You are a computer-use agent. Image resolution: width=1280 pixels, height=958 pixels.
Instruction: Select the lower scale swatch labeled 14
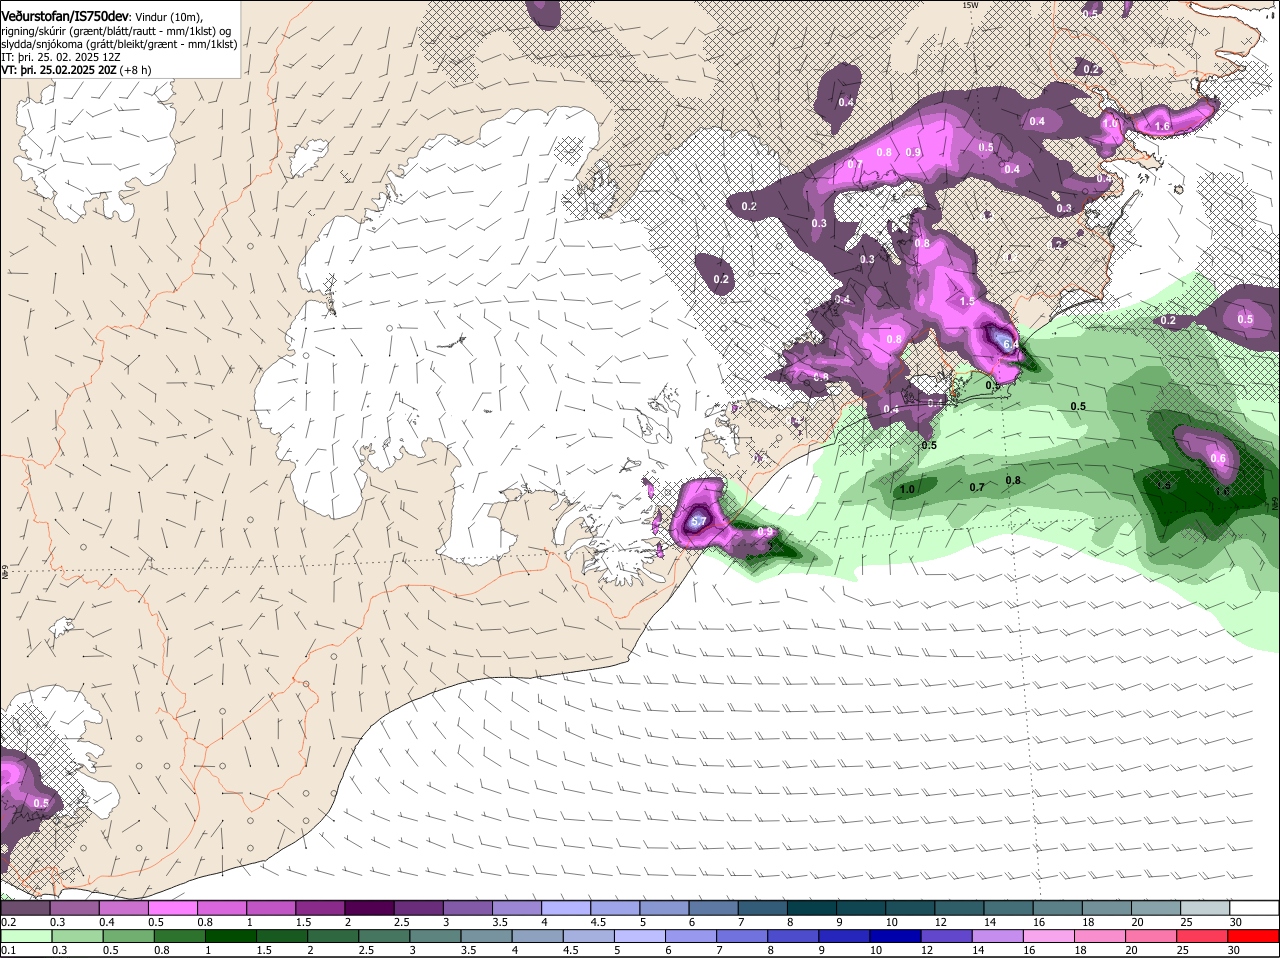(998, 936)
